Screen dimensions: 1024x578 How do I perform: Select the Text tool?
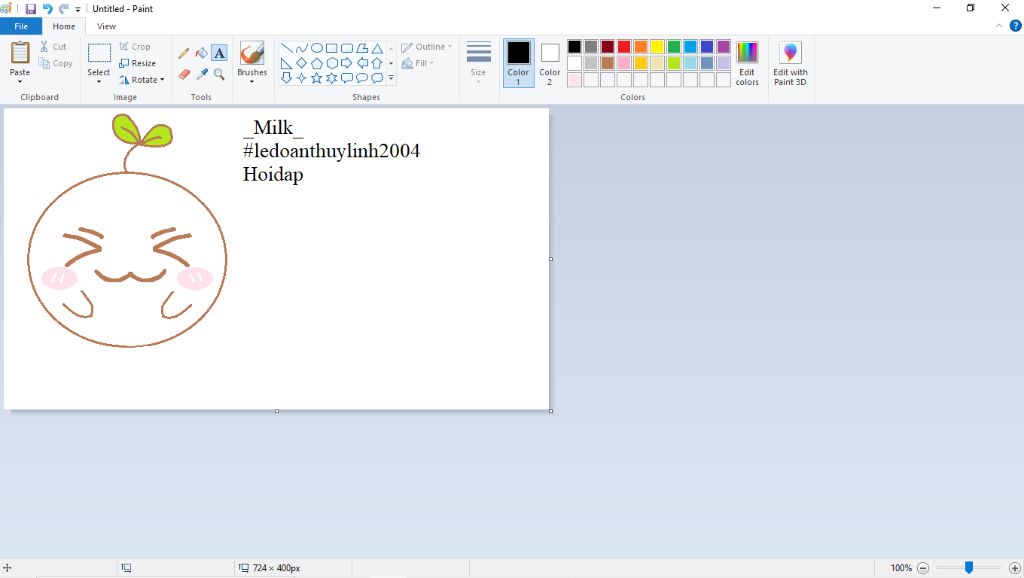[x=219, y=53]
